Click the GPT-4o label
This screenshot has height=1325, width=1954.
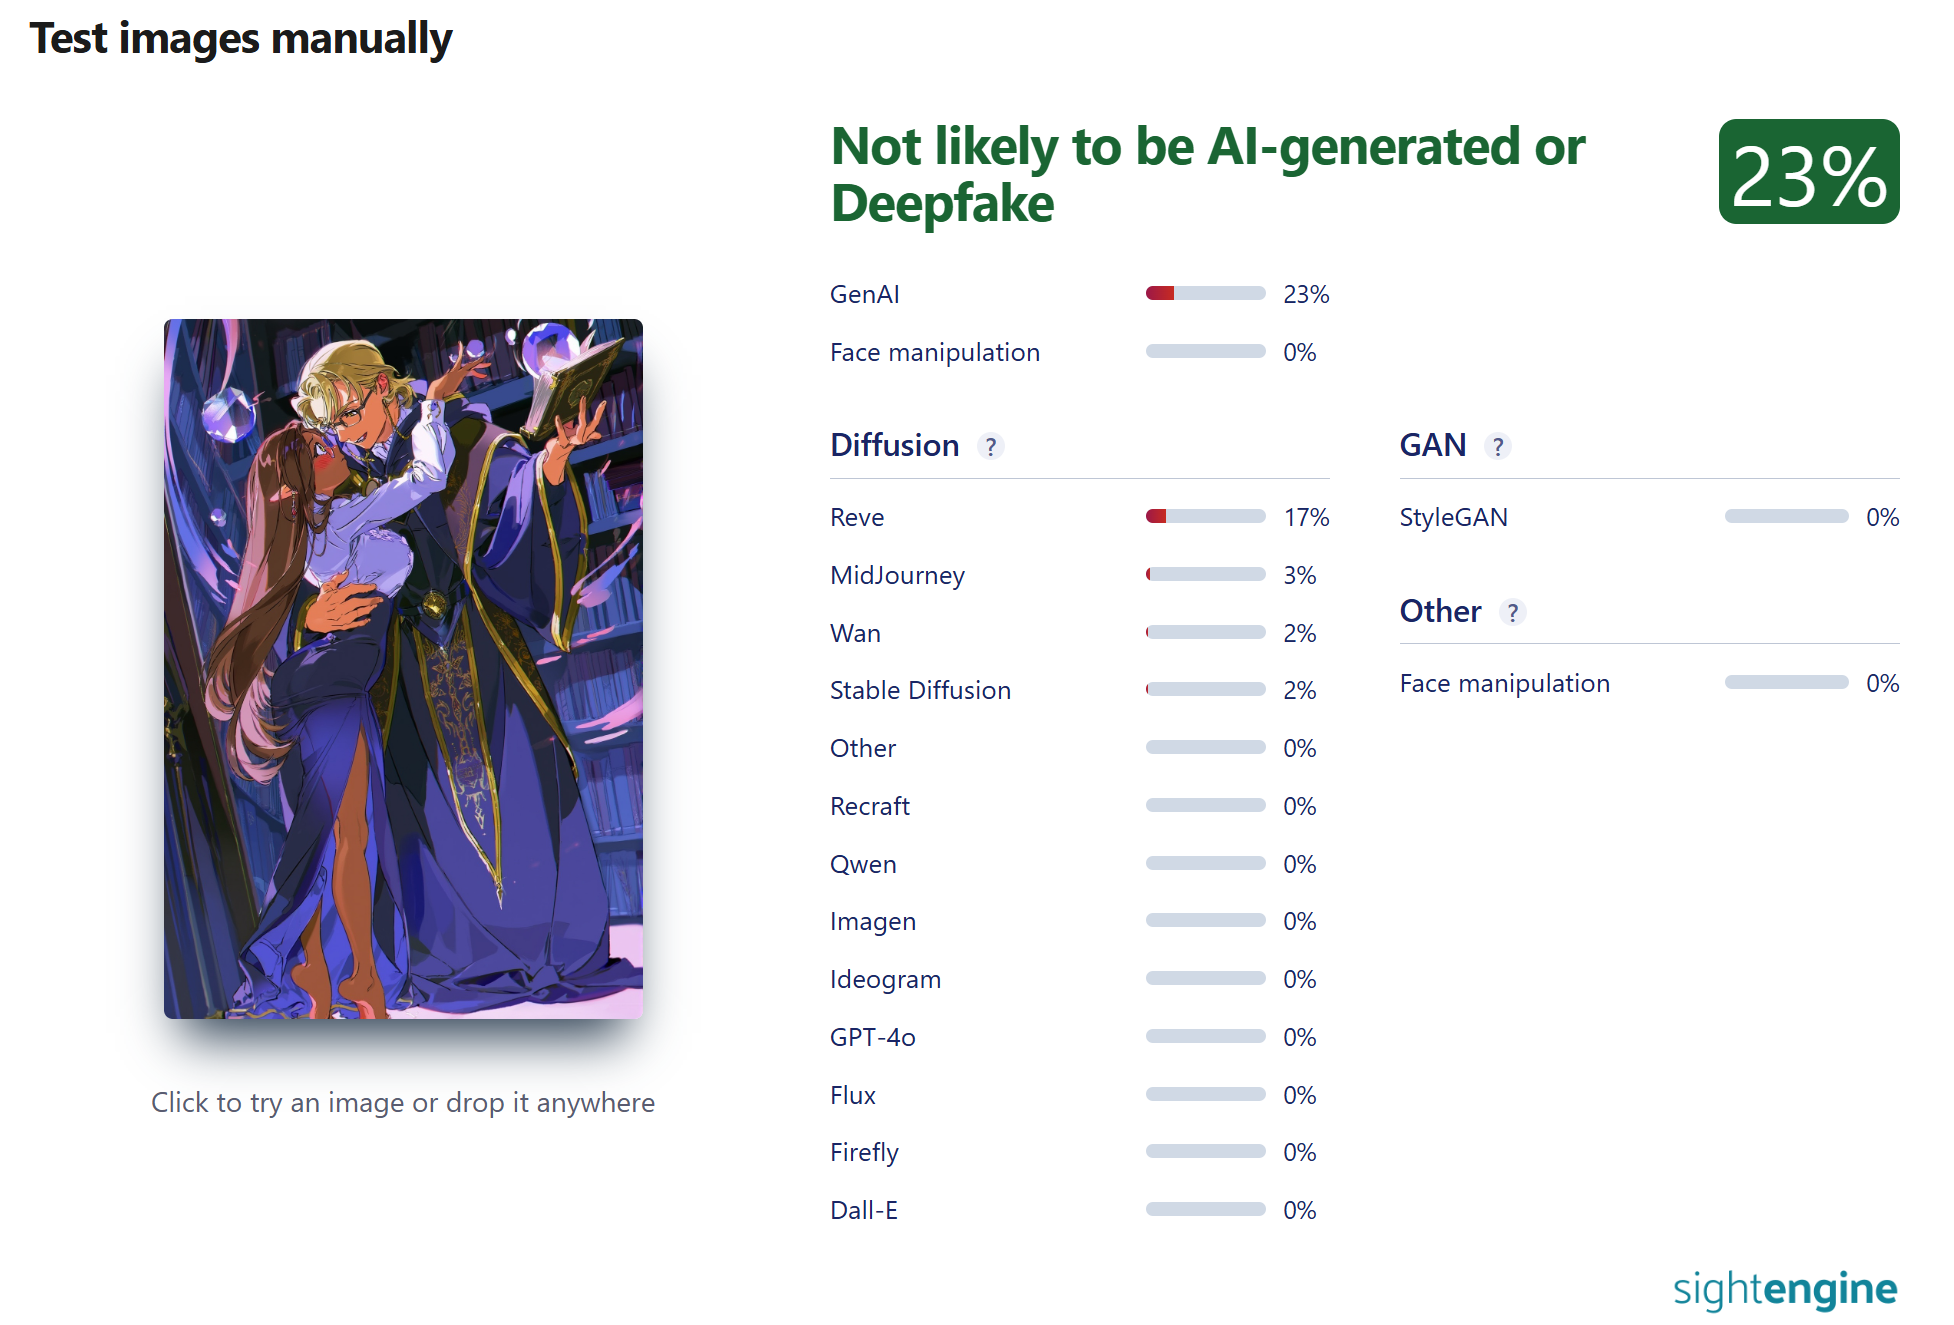[872, 1037]
